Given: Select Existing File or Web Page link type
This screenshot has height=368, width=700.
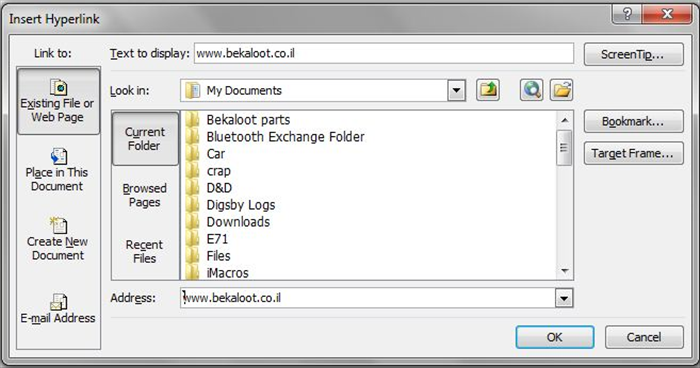Looking at the screenshot, I should pyautogui.click(x=58, y=101).
